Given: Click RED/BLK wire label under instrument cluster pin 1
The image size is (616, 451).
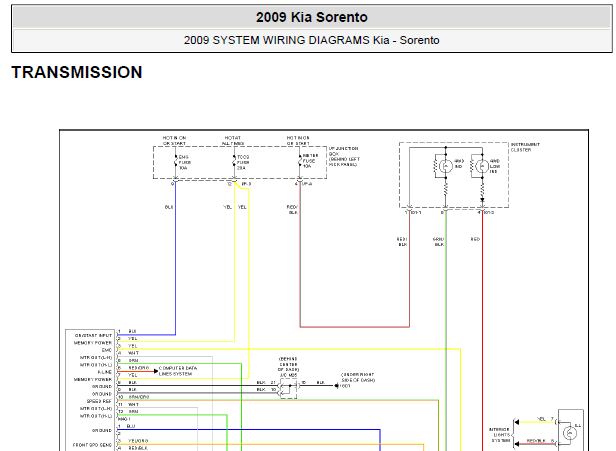Looking at the screenshot, I should (x=402, y=242).
